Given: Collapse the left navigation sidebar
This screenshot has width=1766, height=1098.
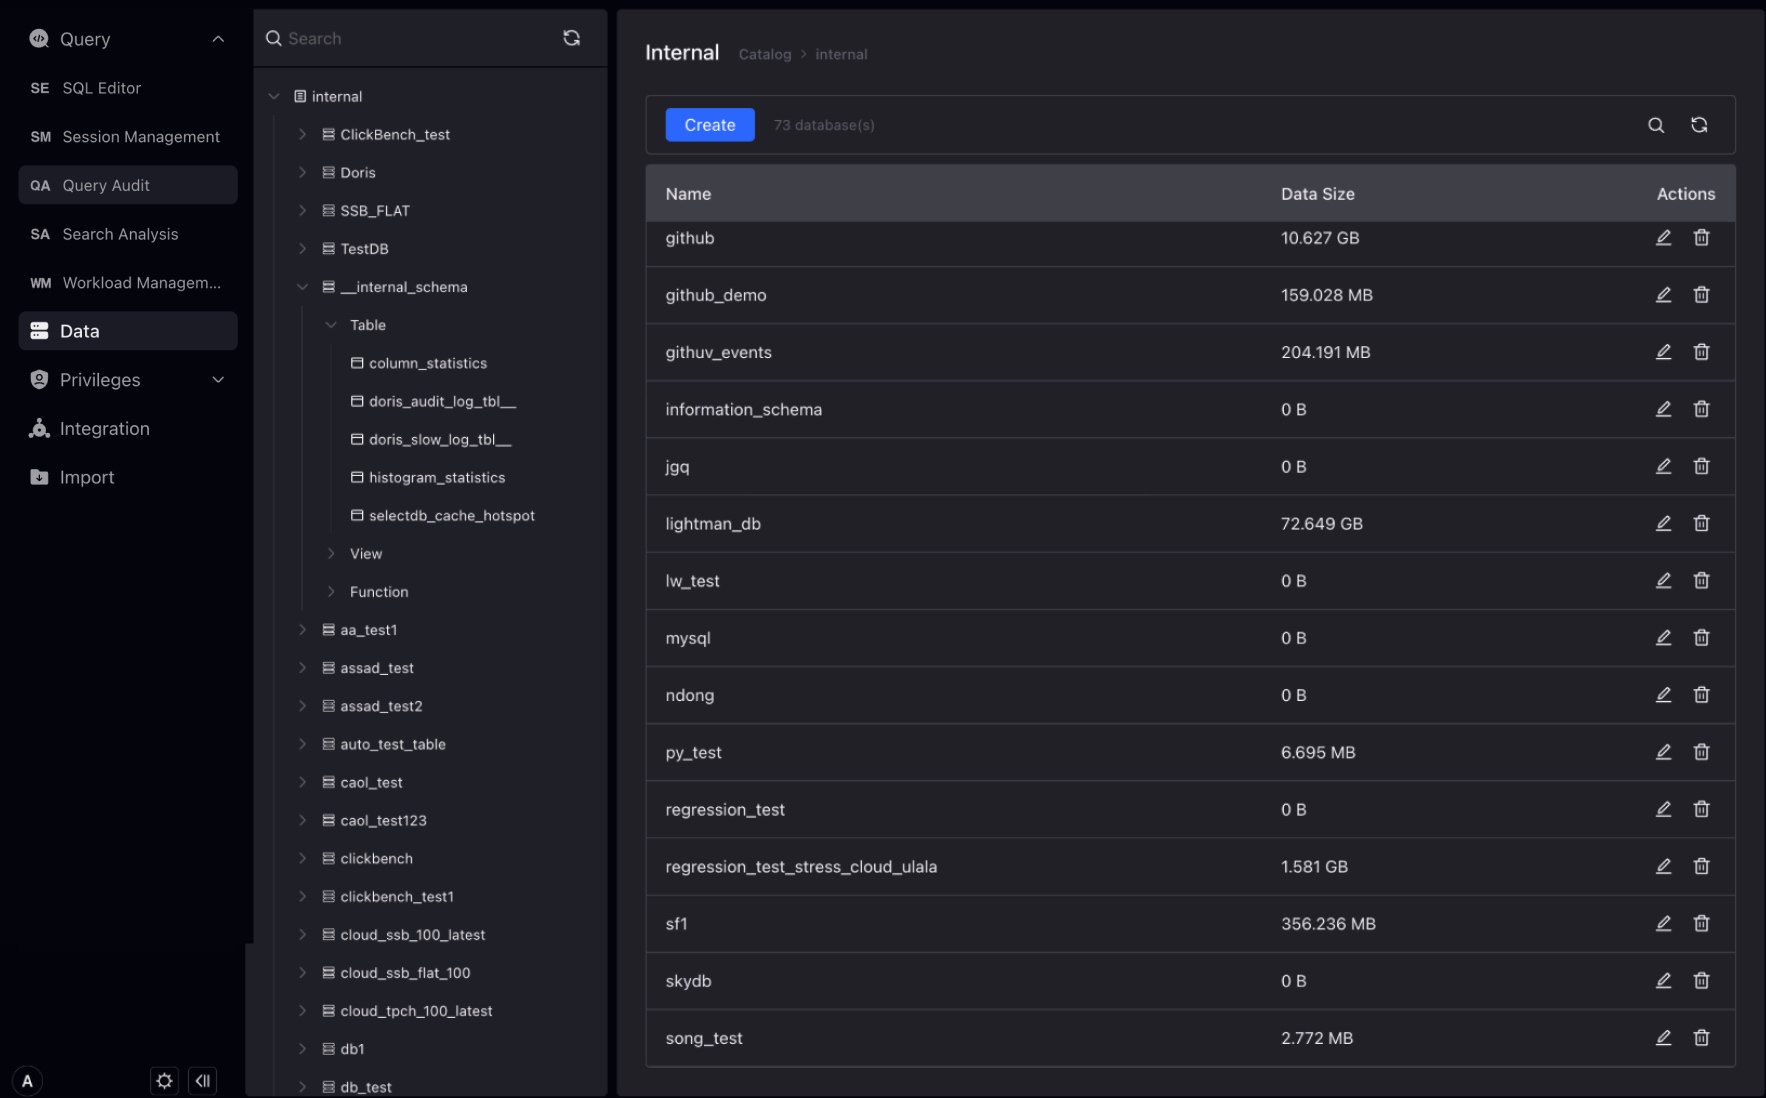Looking at the screenshot, I should 203,1080.
